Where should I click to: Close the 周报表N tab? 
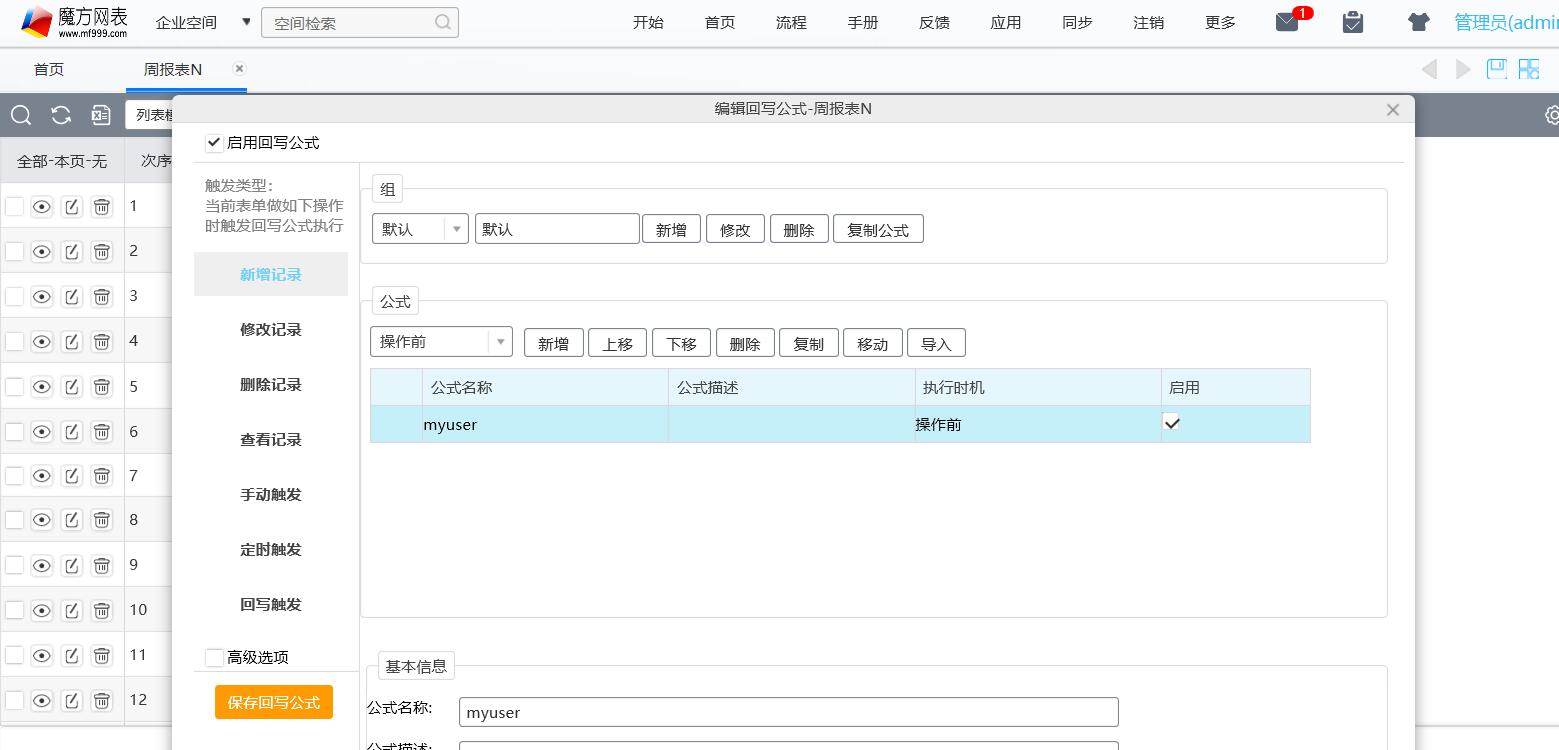(x=239, y=68)
